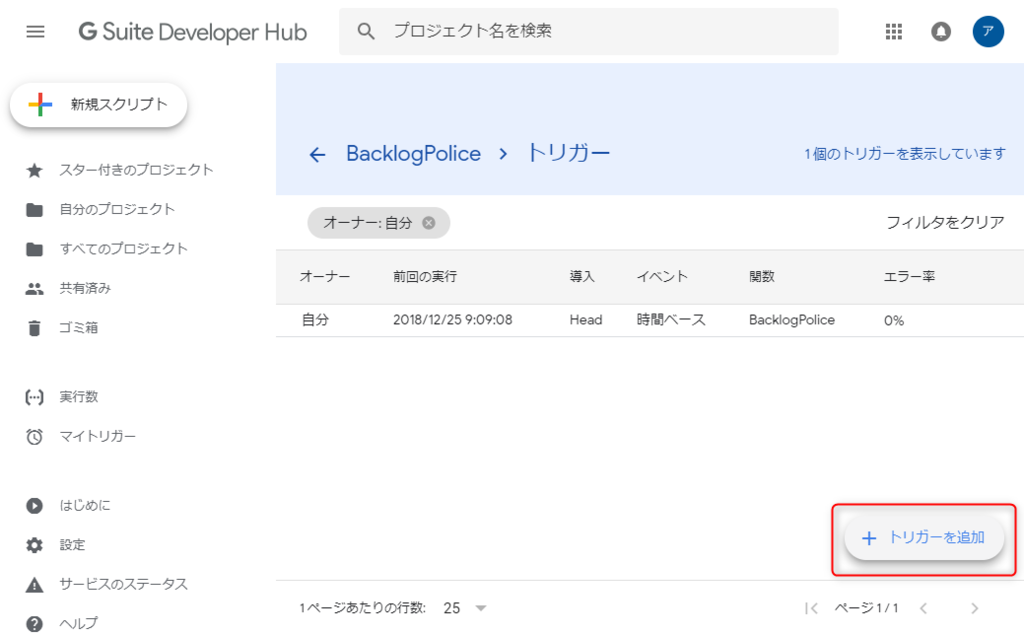The image size is (1024, 636).
Task: Click the 導入 column header
Action: click(x=582, y=276)
